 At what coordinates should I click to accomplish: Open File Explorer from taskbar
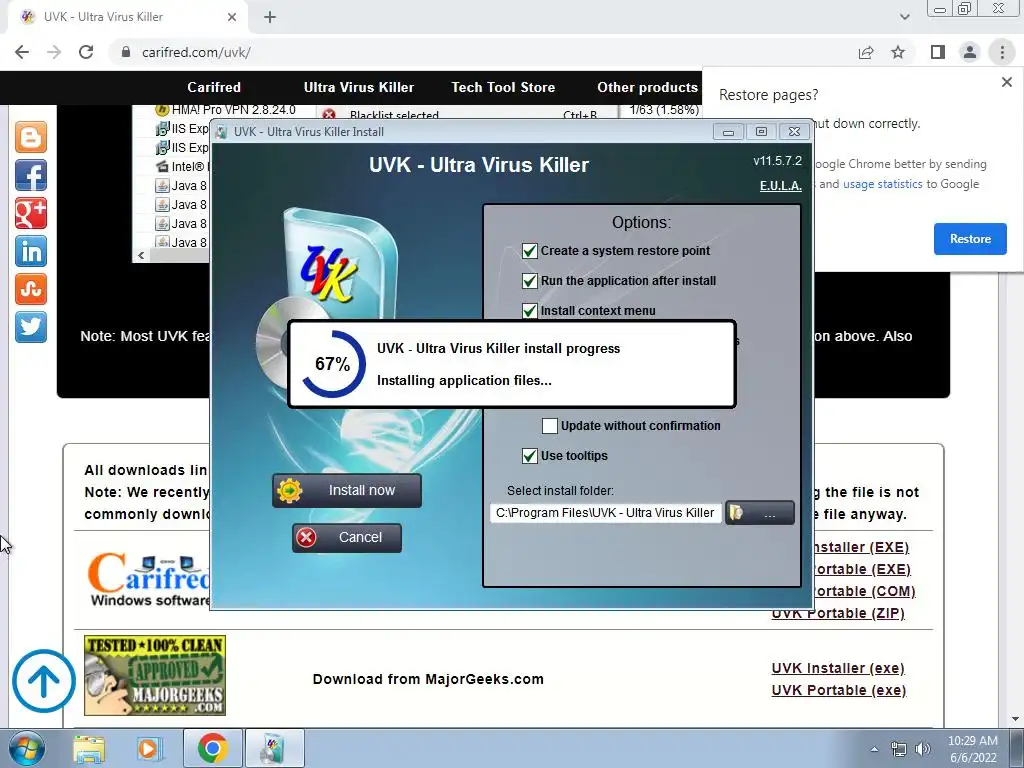pyautogui.click(x=89, y=749)
